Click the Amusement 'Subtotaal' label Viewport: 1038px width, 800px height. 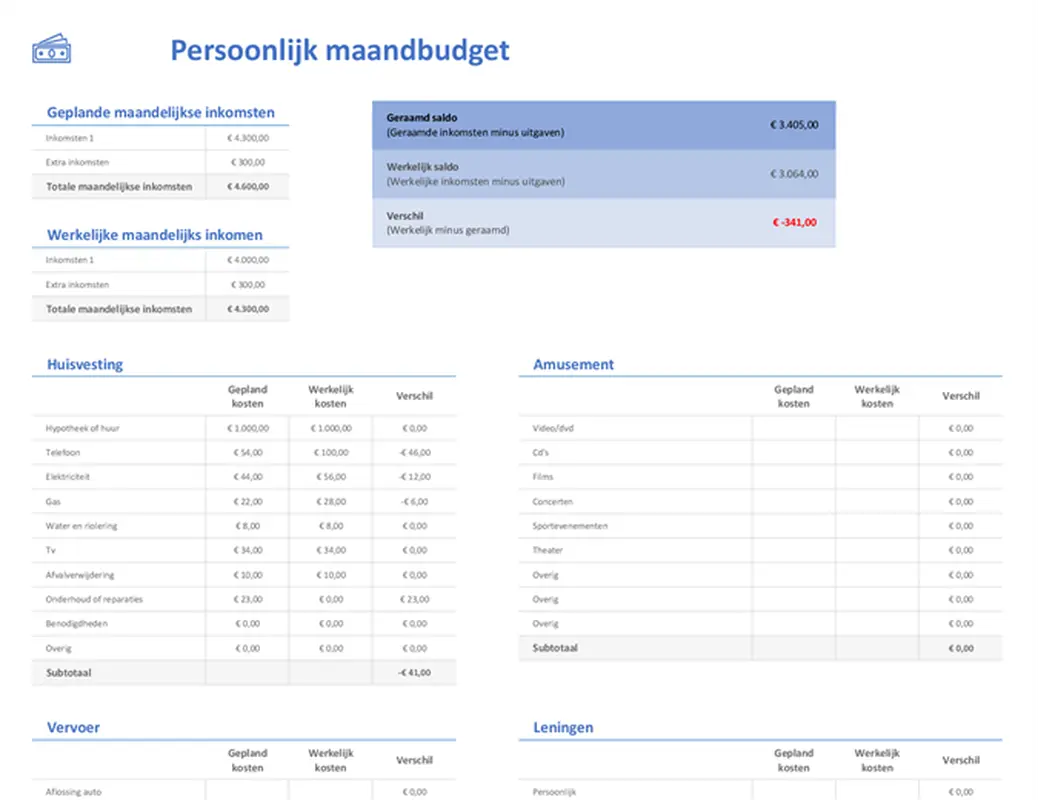[x=555, y=648]
